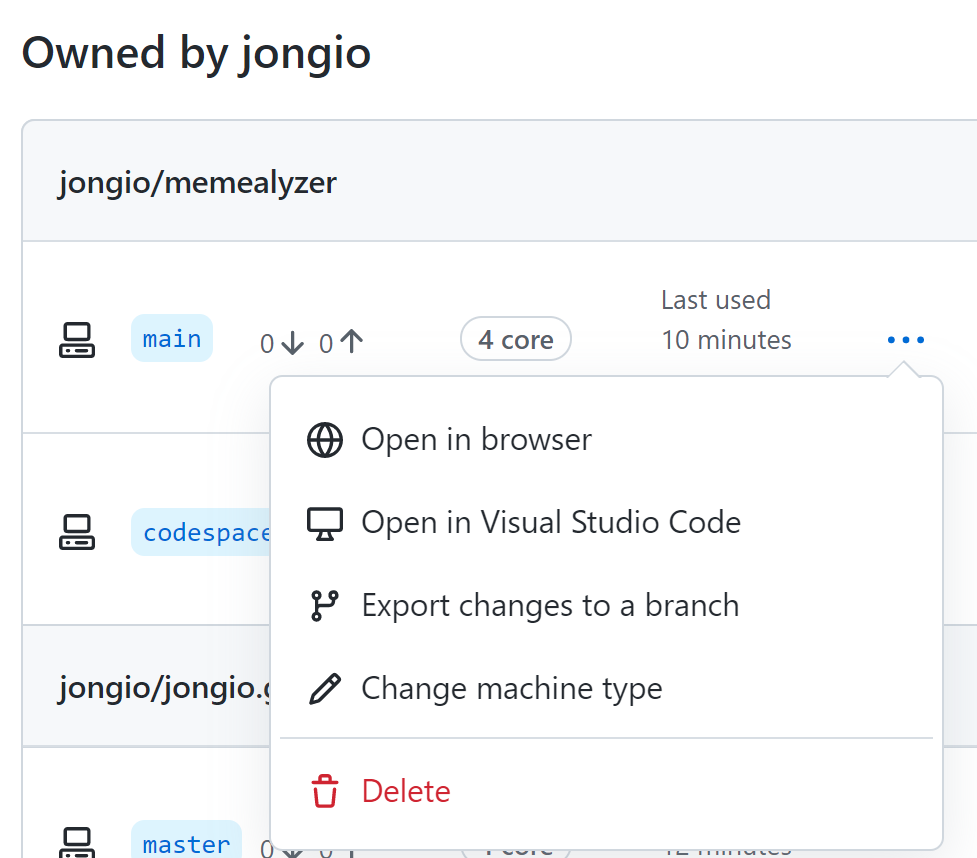Select the main branch label

coord(171,338)
